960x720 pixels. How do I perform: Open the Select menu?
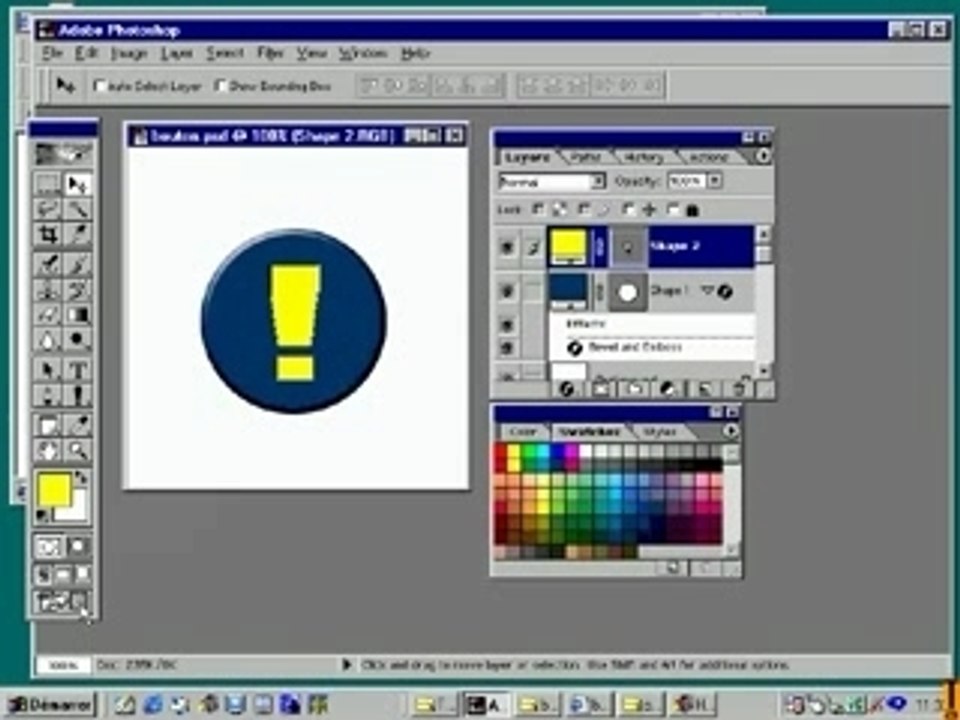pyautogui.click(x=225, y=54)
